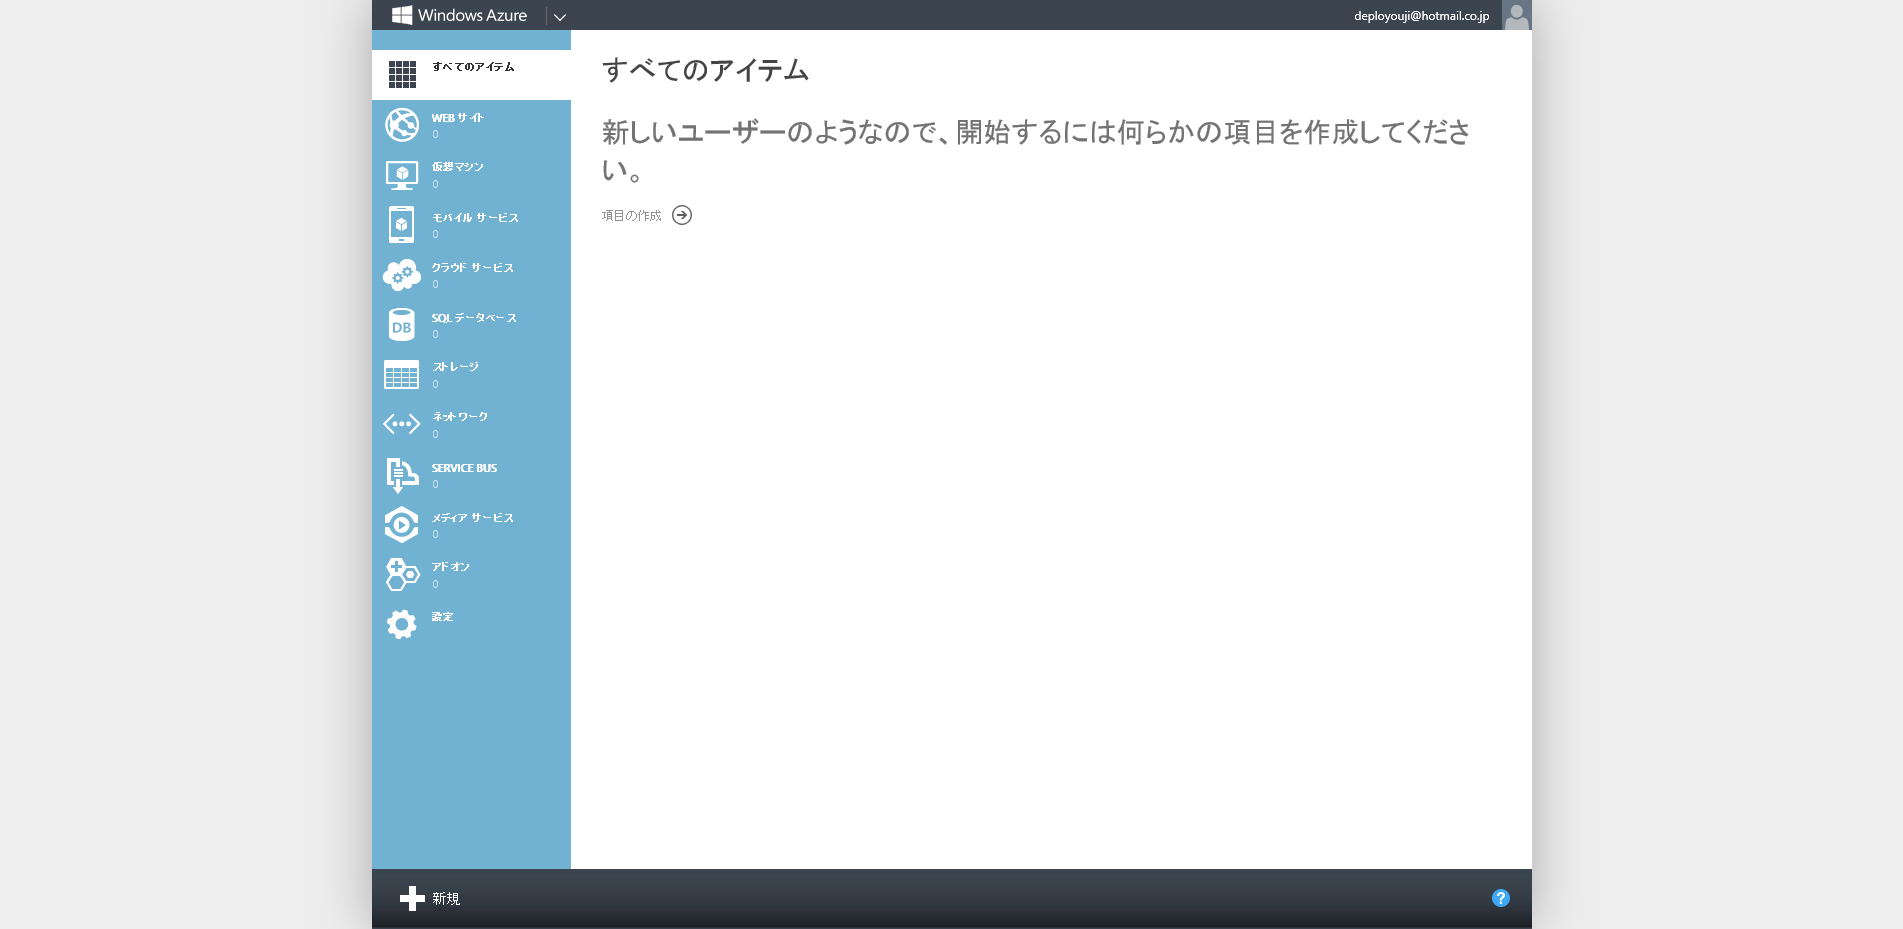Viewport: 1903px width, 929px height.
Task: Open the SQL データベース menu label
Action: pyautogui.click(x=474, y=318)
